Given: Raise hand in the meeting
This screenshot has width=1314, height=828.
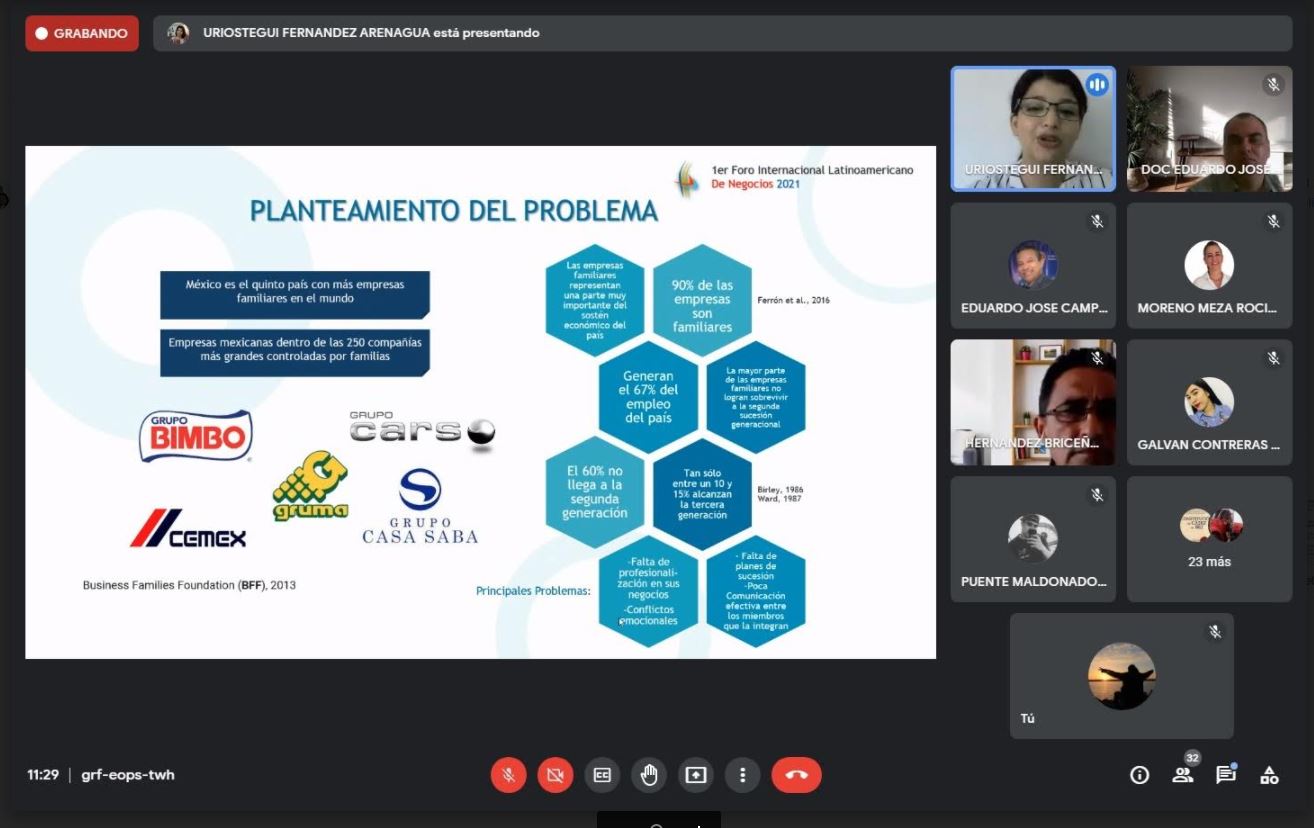Looking at the screenshot, I should pos(649,775).
